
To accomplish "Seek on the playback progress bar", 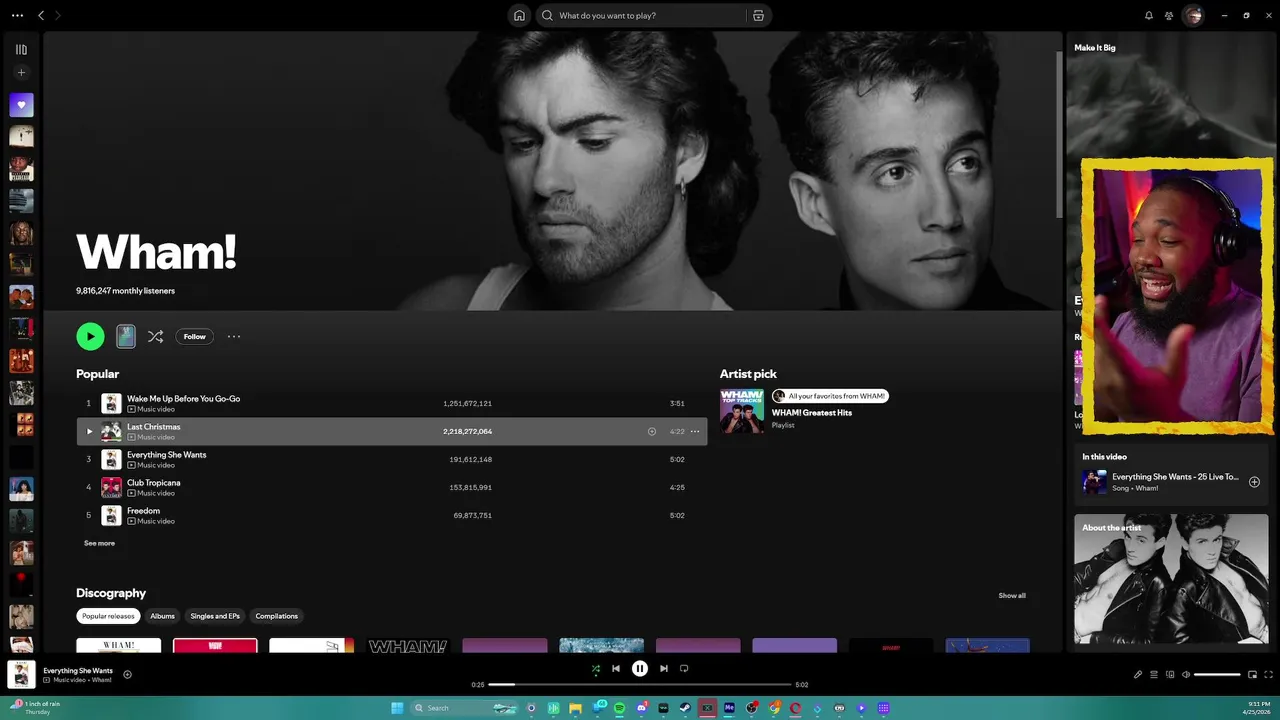I will 640,685.
